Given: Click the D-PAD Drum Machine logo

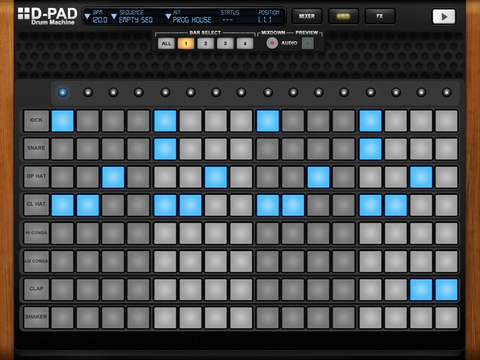Looking at the screenshot, I should pos(47,16).
